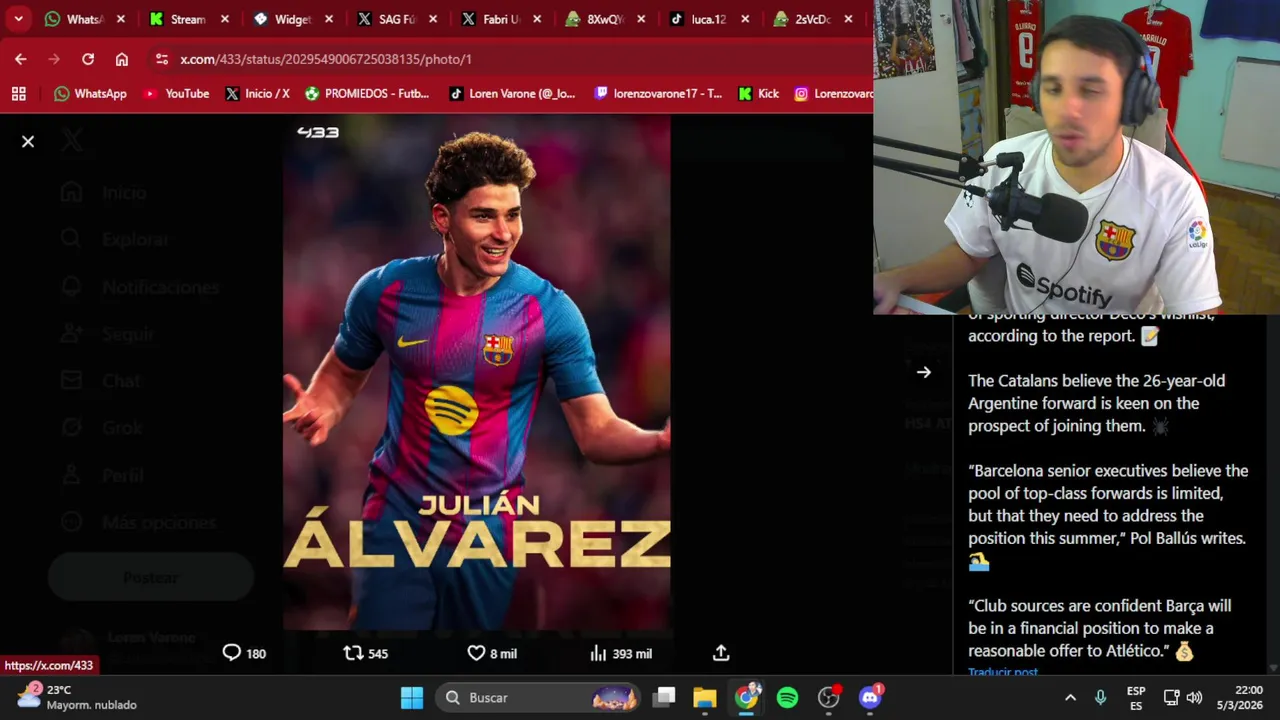The image size is (1280, 720).
Task: Click the browser forward arrow
Action: point(54,59)
